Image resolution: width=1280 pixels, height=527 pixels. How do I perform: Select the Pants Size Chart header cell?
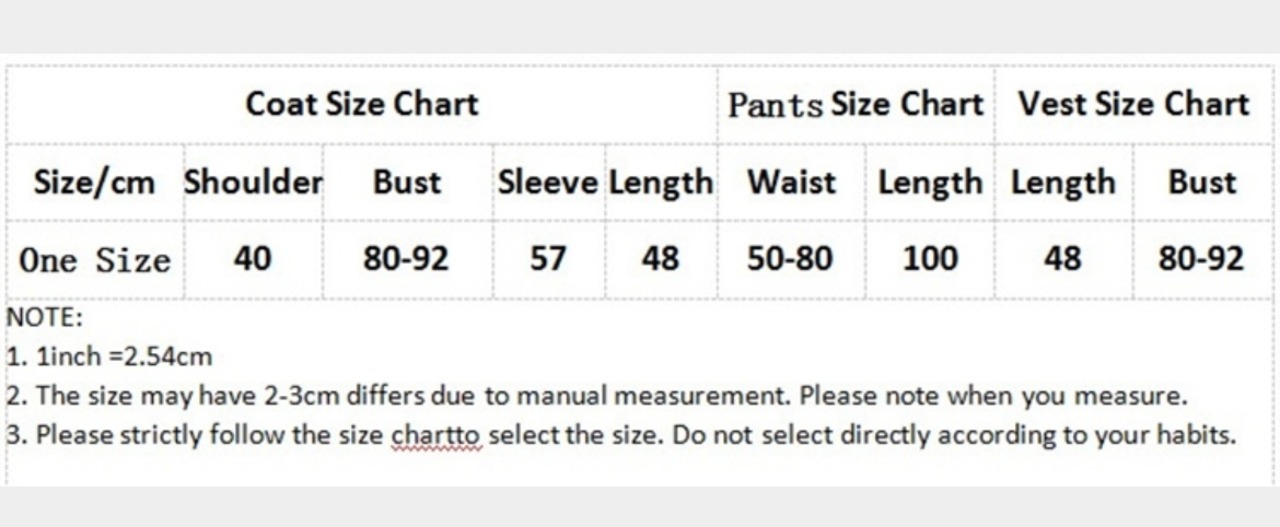[x=856, y=104]
